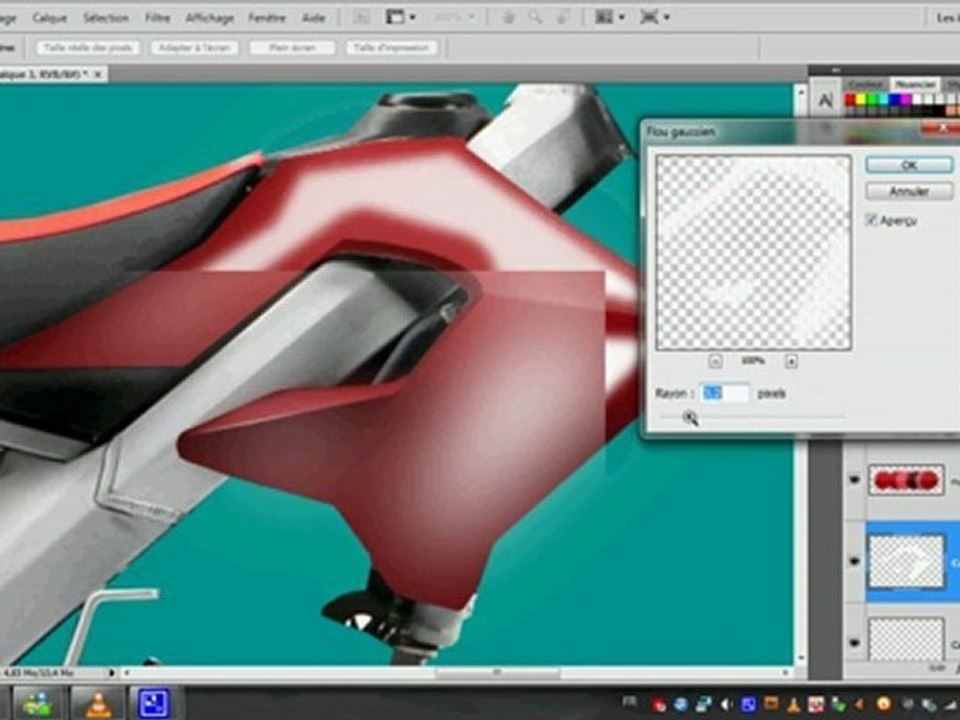This screenshot has height=720, width=960.
Task: Click the Rayon pixel input field
Action: coord(724,393)
